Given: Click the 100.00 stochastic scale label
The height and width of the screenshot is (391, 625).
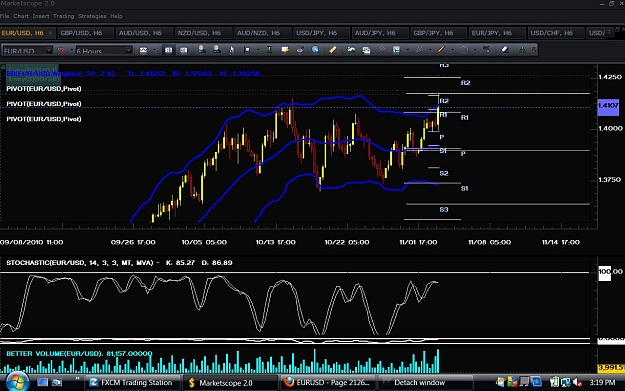Looking at the screenshot, I should 610,271.
